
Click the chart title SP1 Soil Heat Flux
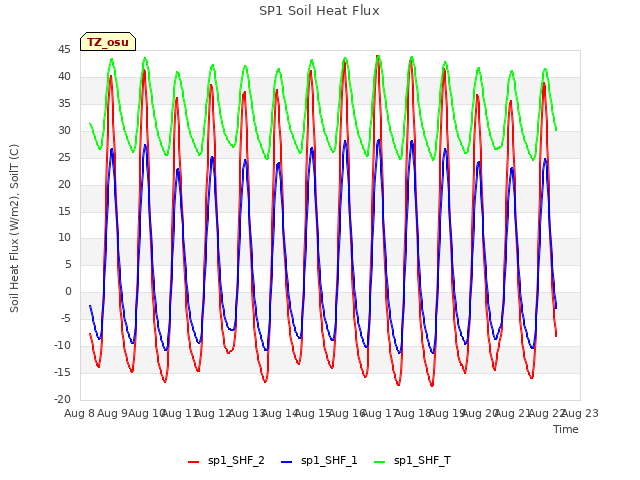[x=319, y=11]
